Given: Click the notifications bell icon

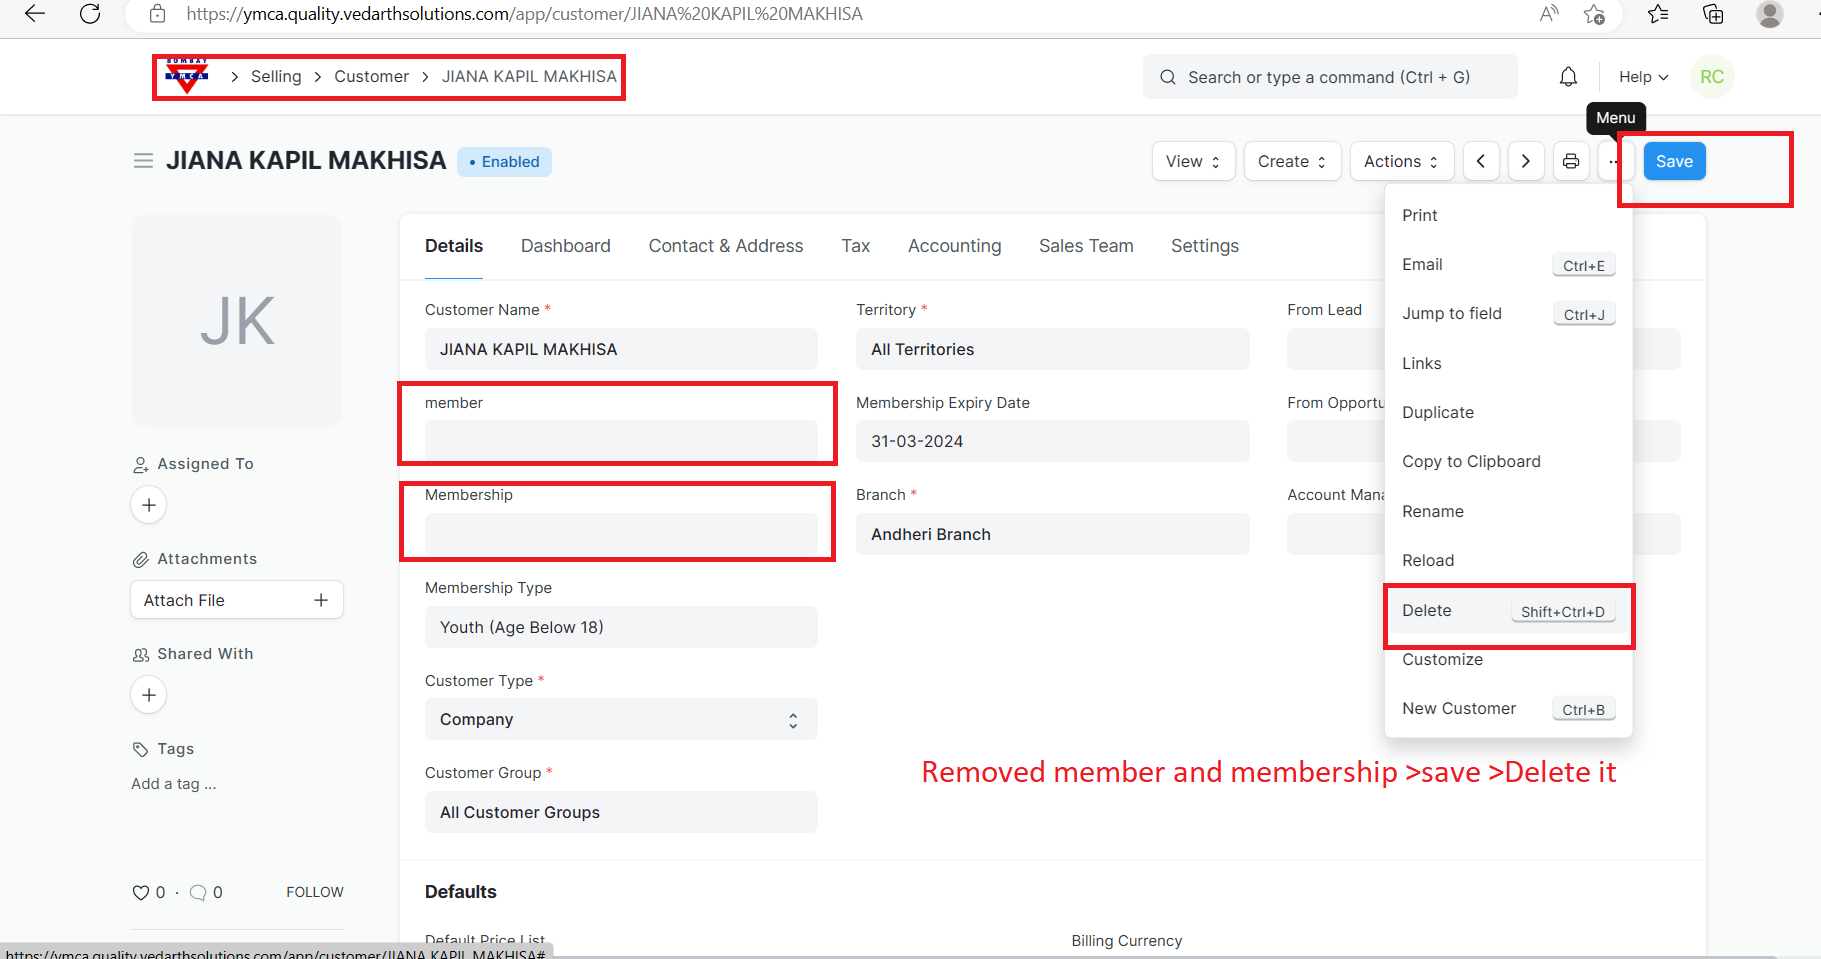Looking at the screenshot, I should [x=1568, y=77].
